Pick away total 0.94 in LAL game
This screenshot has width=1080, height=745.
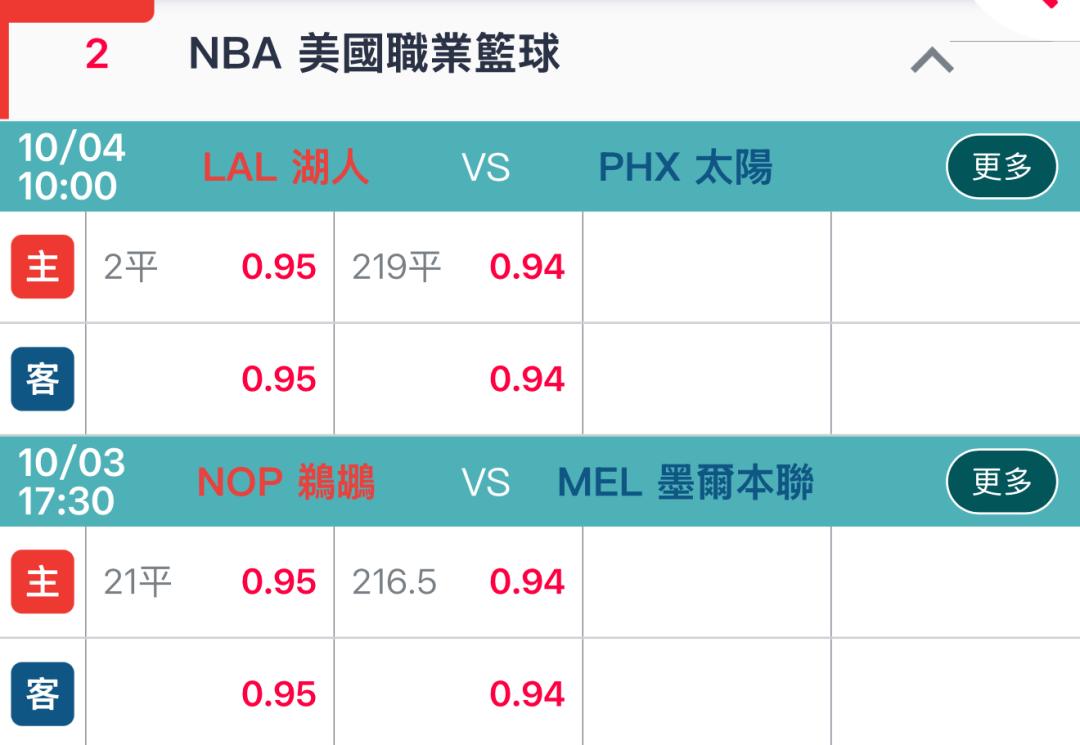(458, 379)
